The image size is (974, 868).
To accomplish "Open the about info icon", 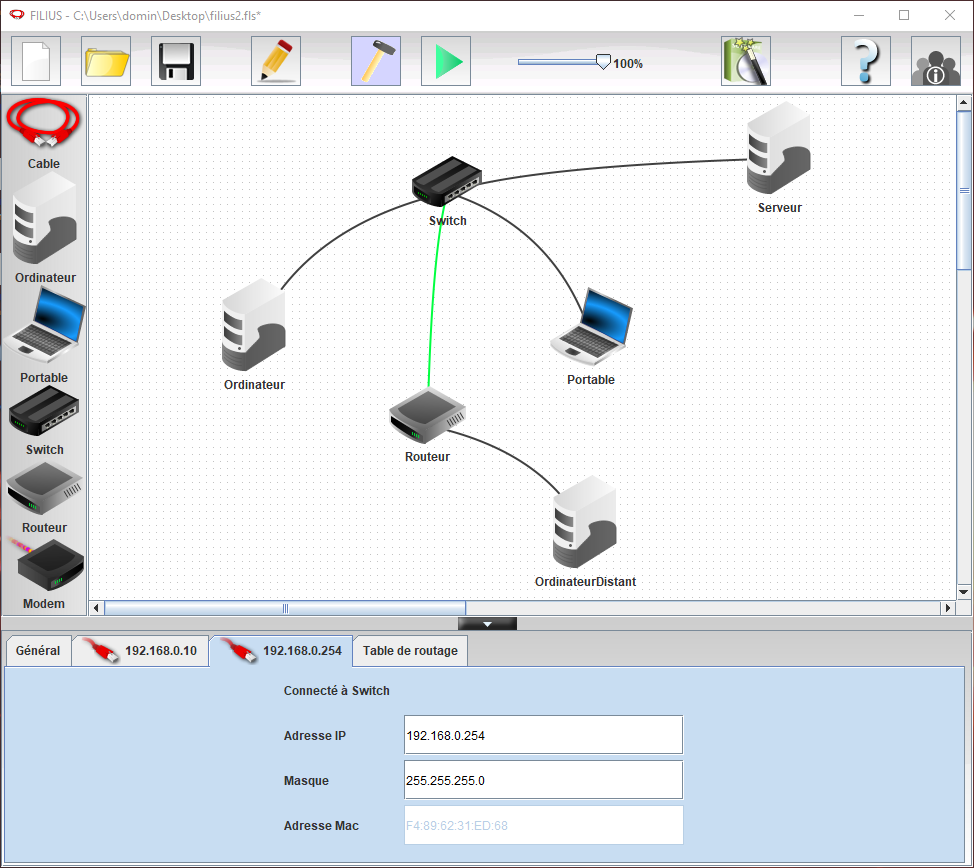I will (936, 61).
